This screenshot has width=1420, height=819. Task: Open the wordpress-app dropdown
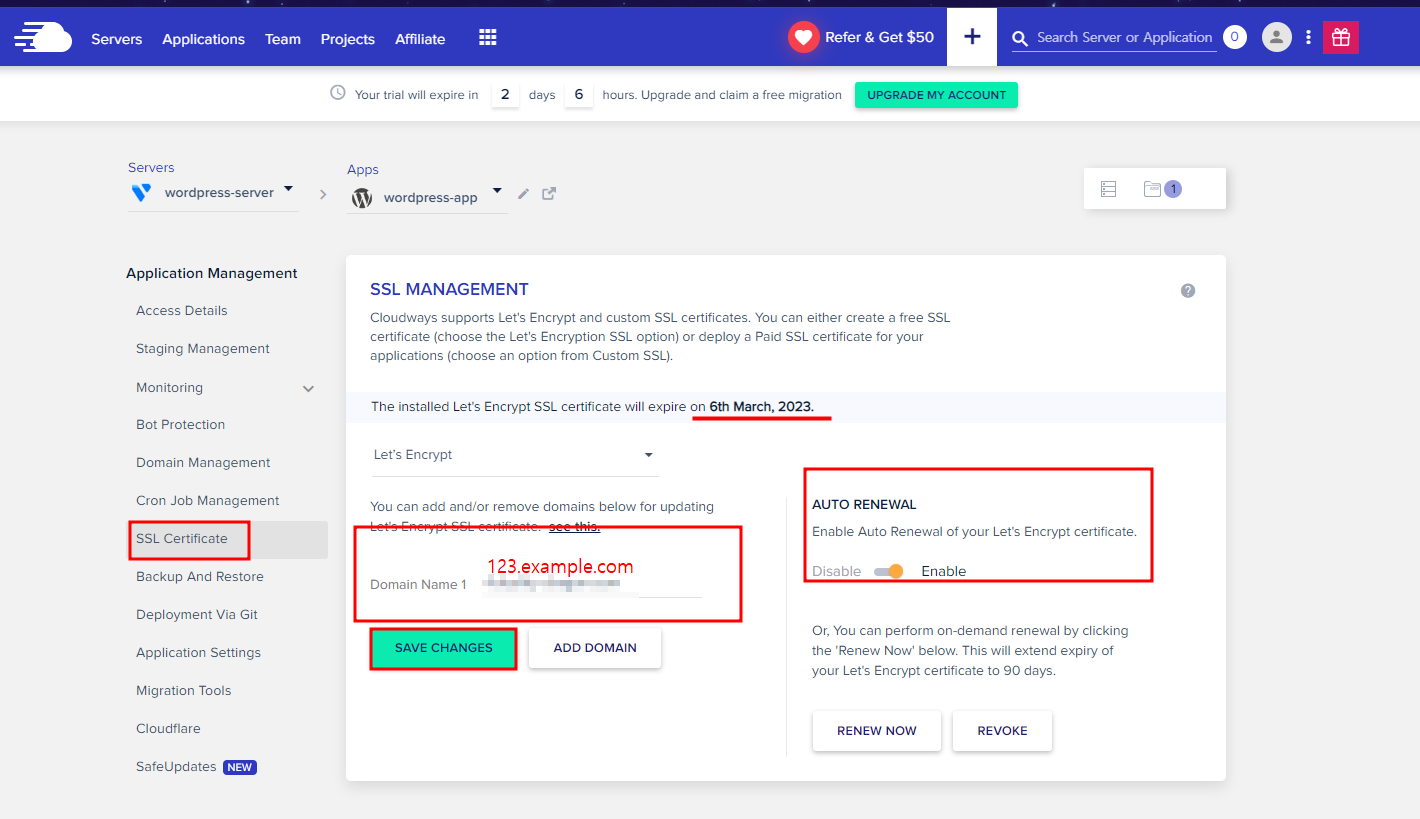pos(497,191)
